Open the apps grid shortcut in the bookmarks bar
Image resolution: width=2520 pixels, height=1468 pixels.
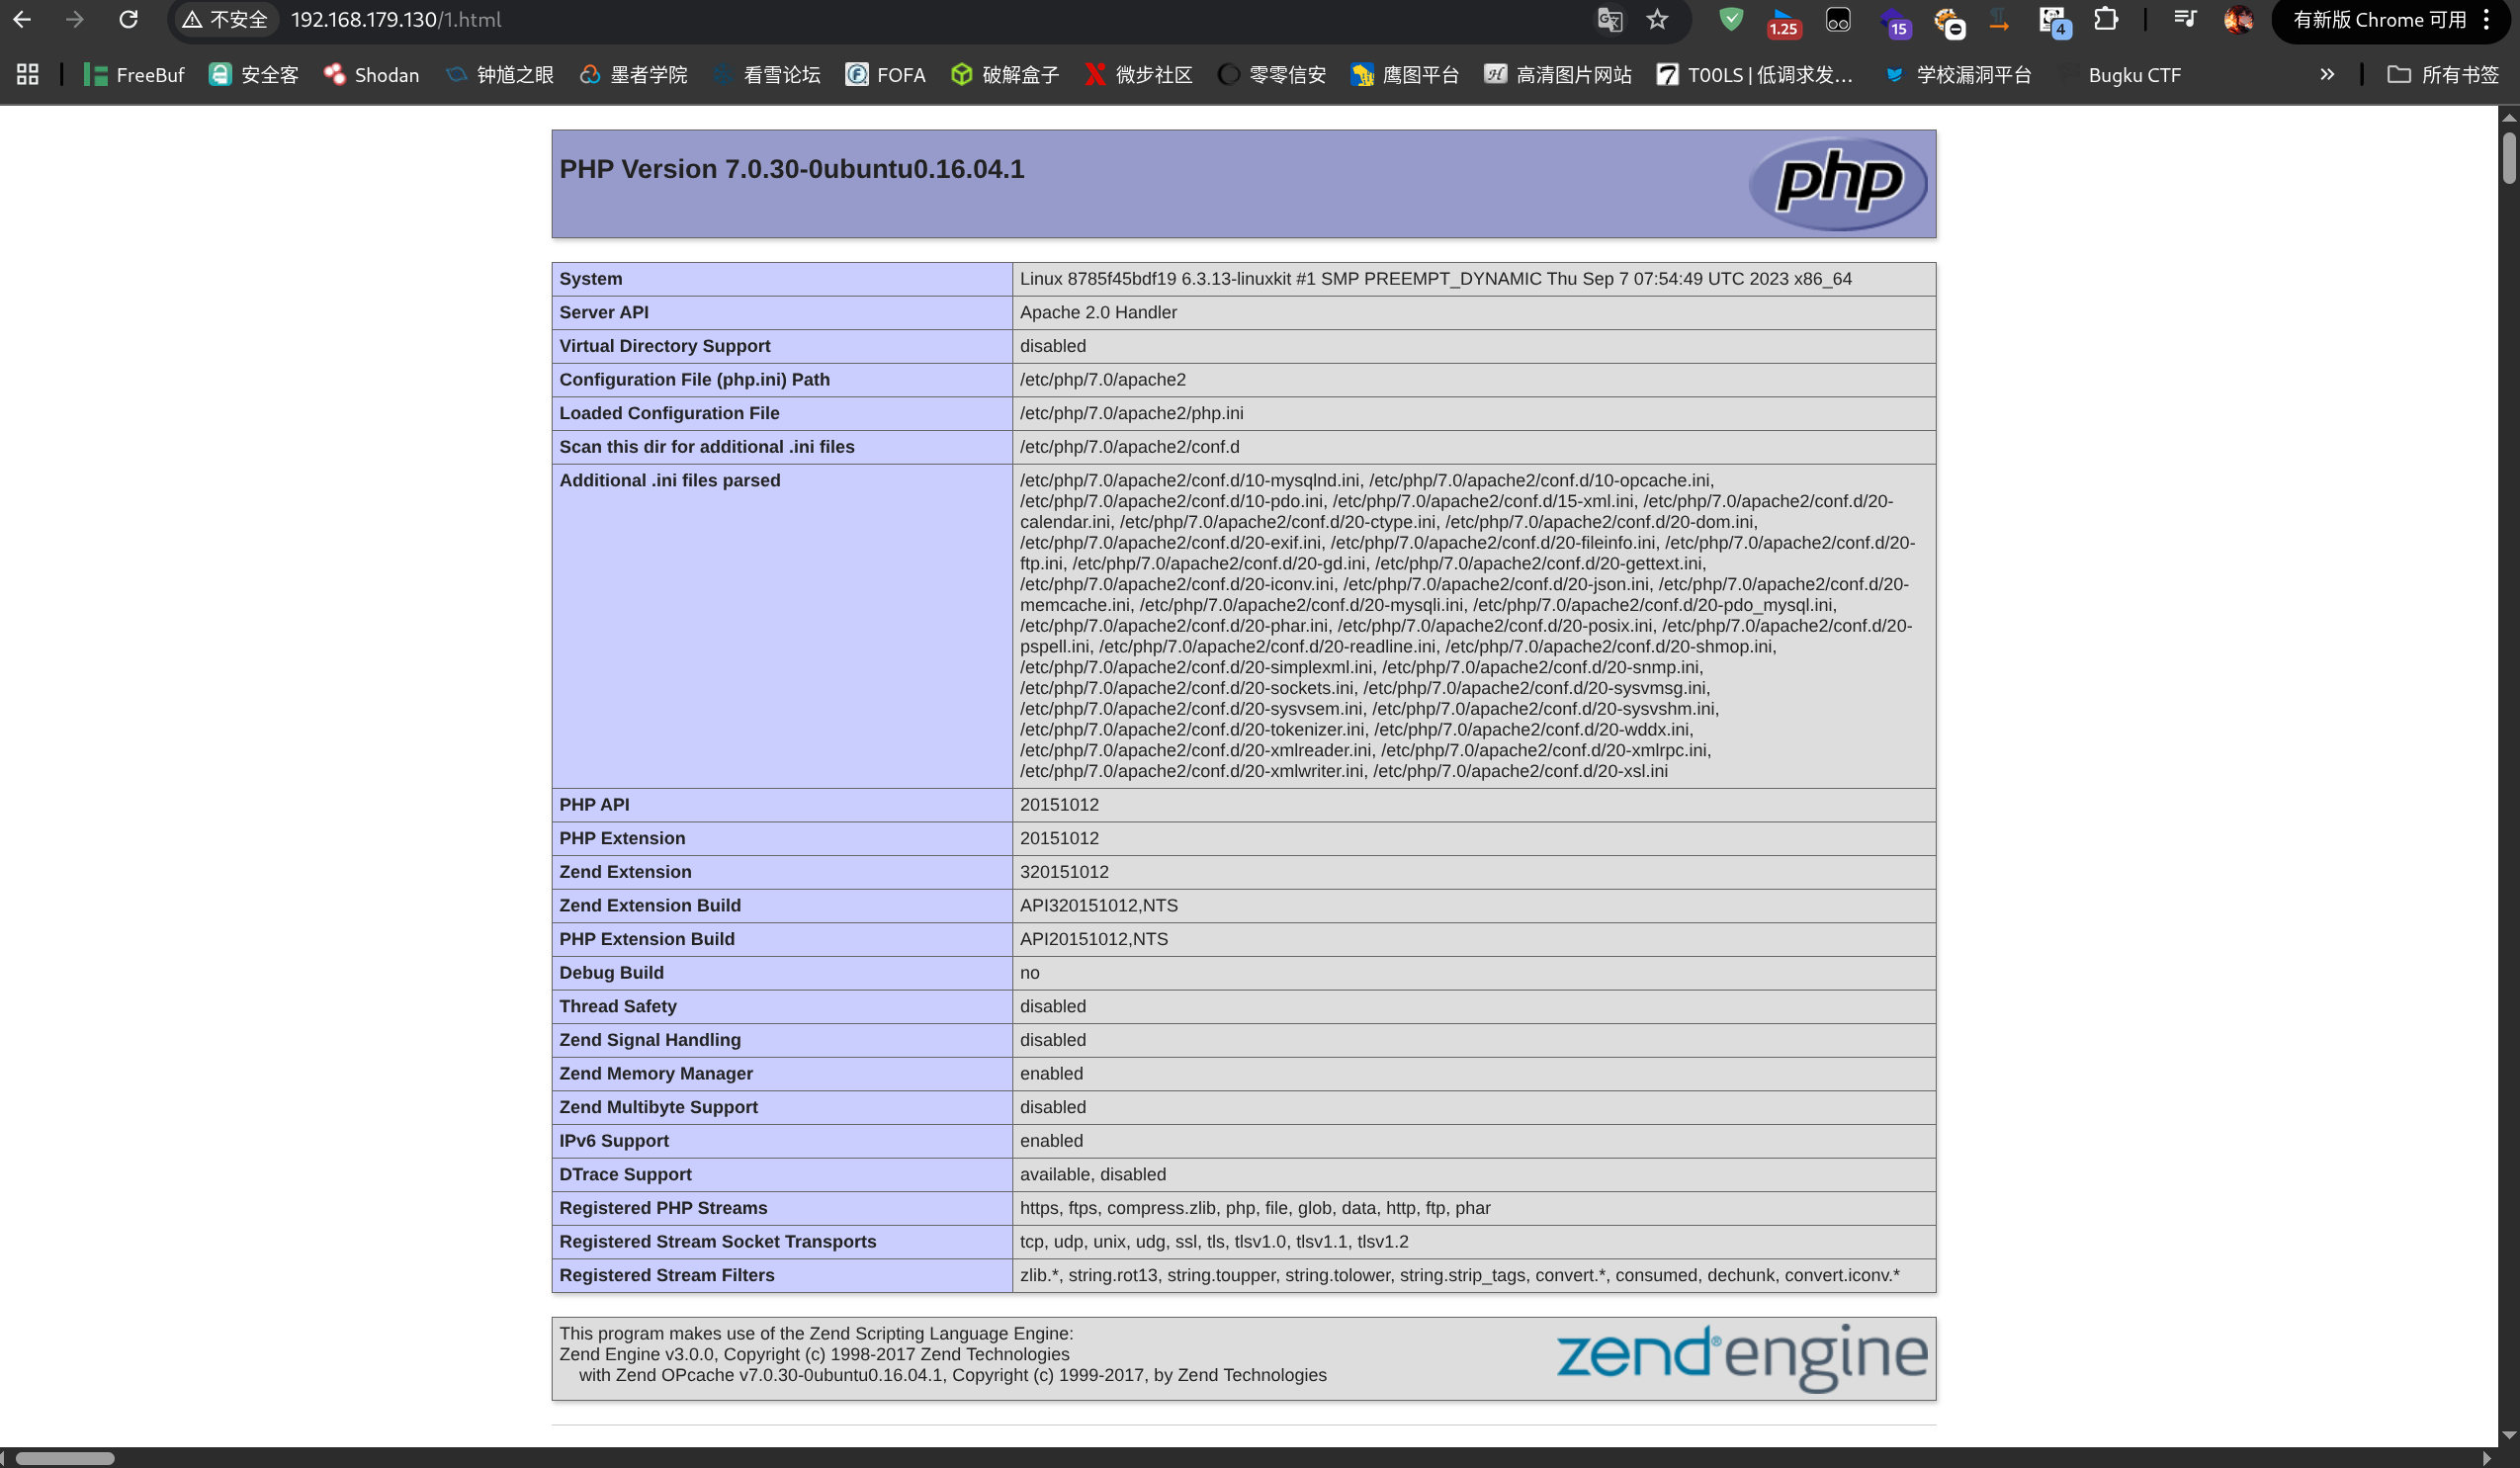tap(27, 75)
